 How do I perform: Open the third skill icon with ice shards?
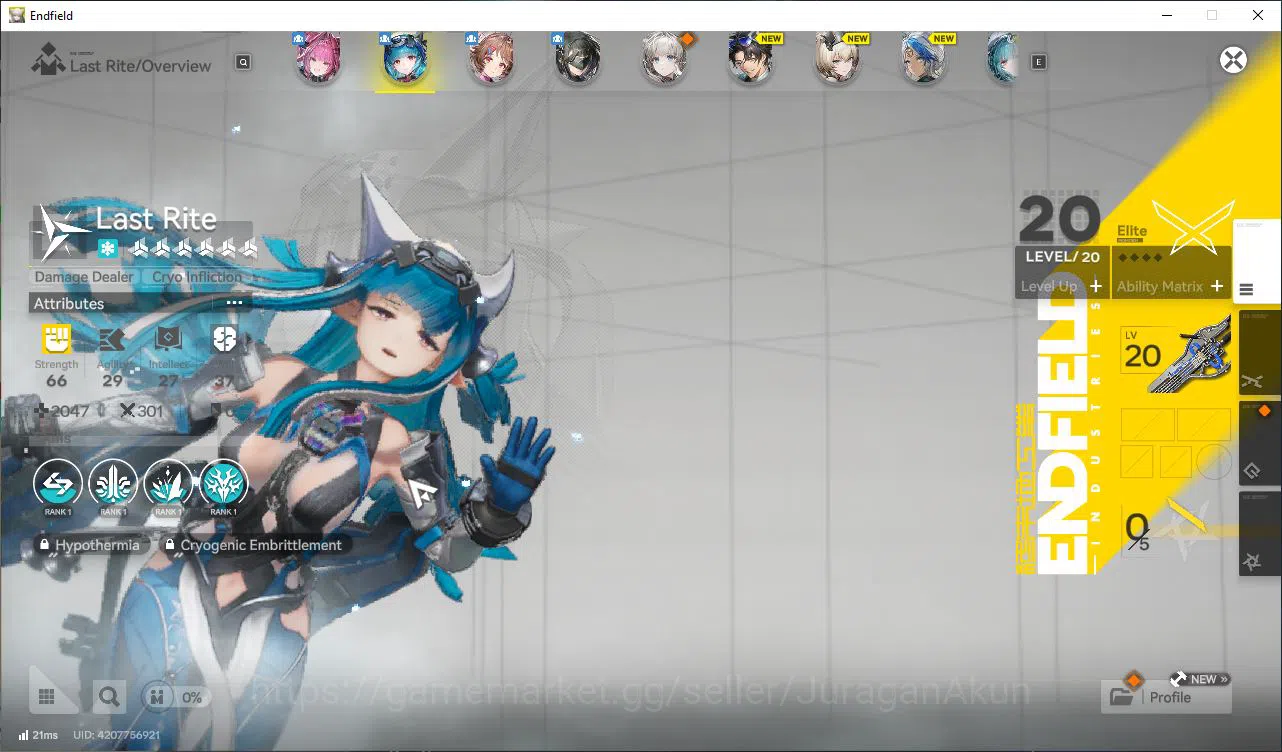click(x=168, y=485)
